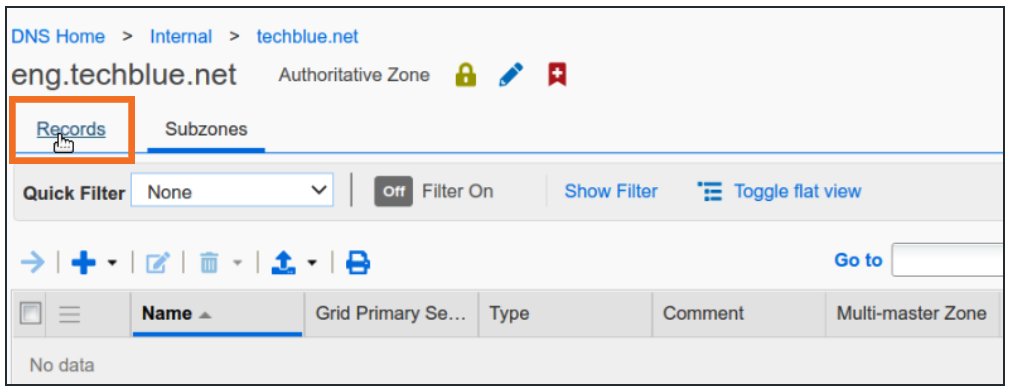Screen dimensions: 1010x392
Task: Click the blue pencil edit zone icon
Action: pyautogui.click(x=511, y=75)
